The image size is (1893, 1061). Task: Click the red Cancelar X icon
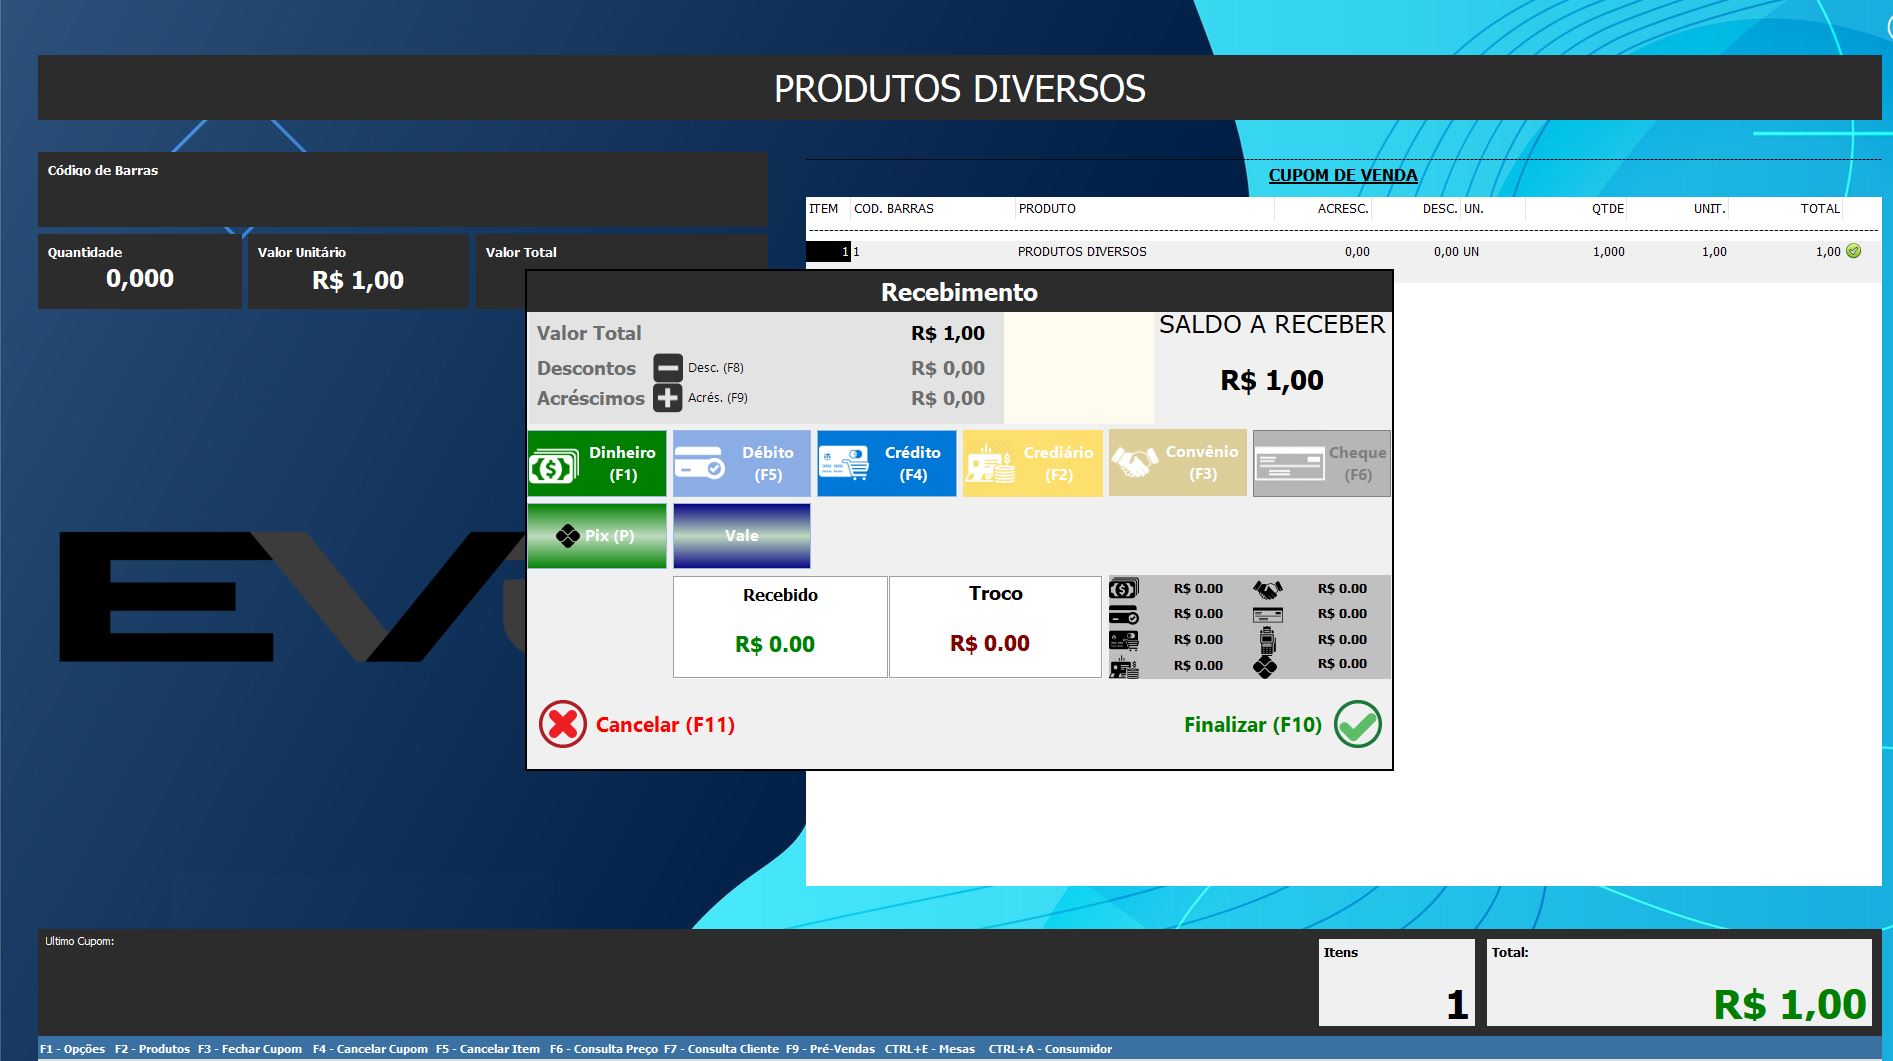coord(563,724)
